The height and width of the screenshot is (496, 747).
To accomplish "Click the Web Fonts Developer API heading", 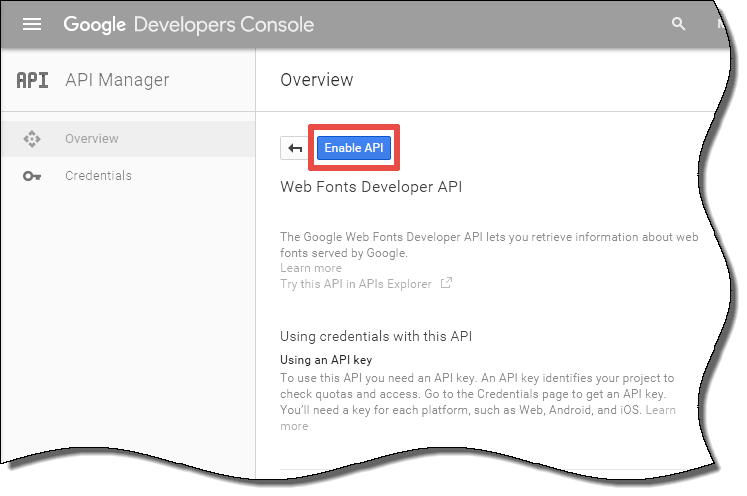I will coord(371,187).
